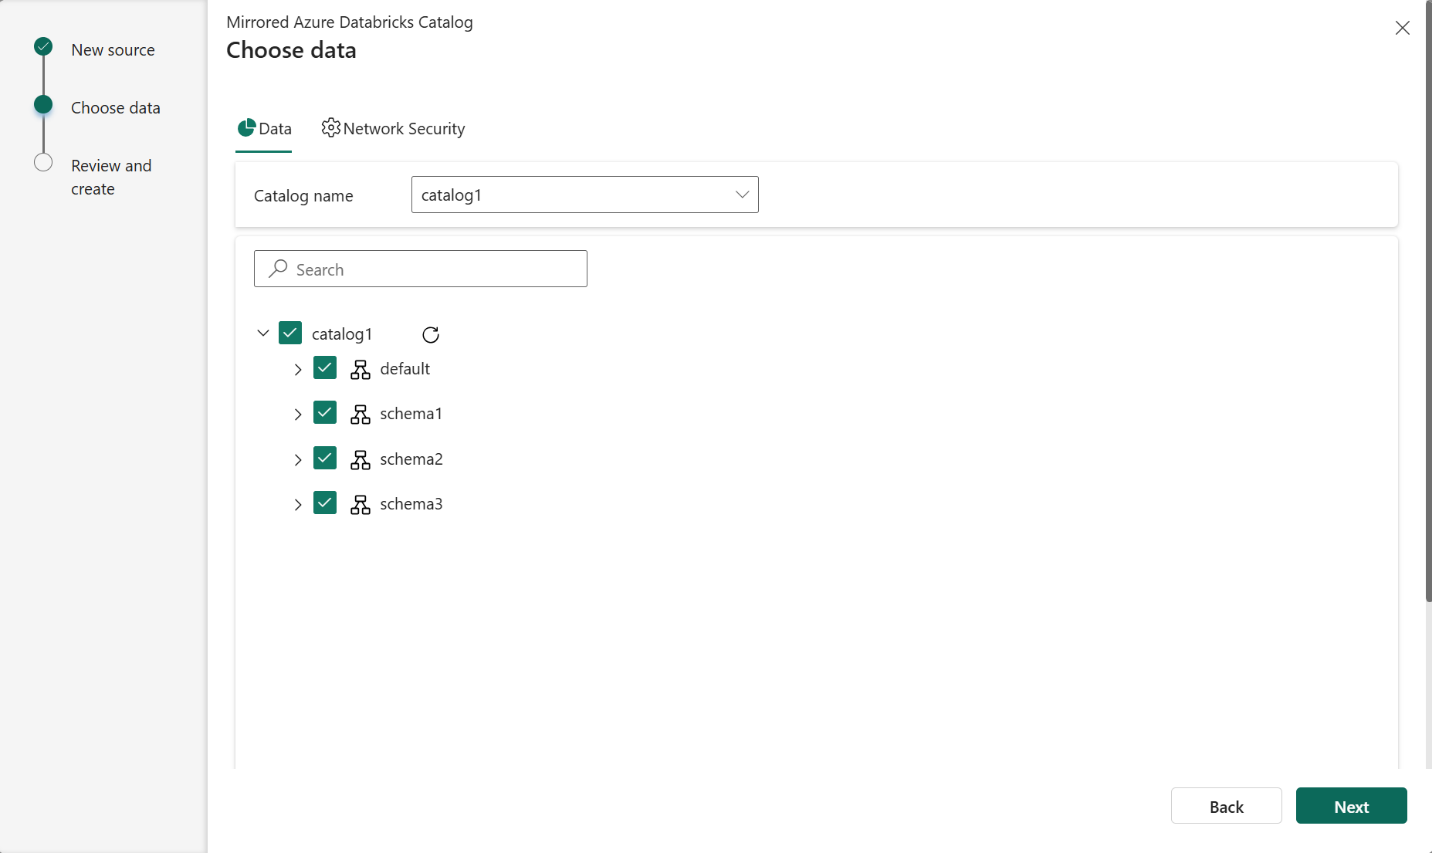
Task: Uncheck the default schema checkbox
Action: tap(325, 368)
